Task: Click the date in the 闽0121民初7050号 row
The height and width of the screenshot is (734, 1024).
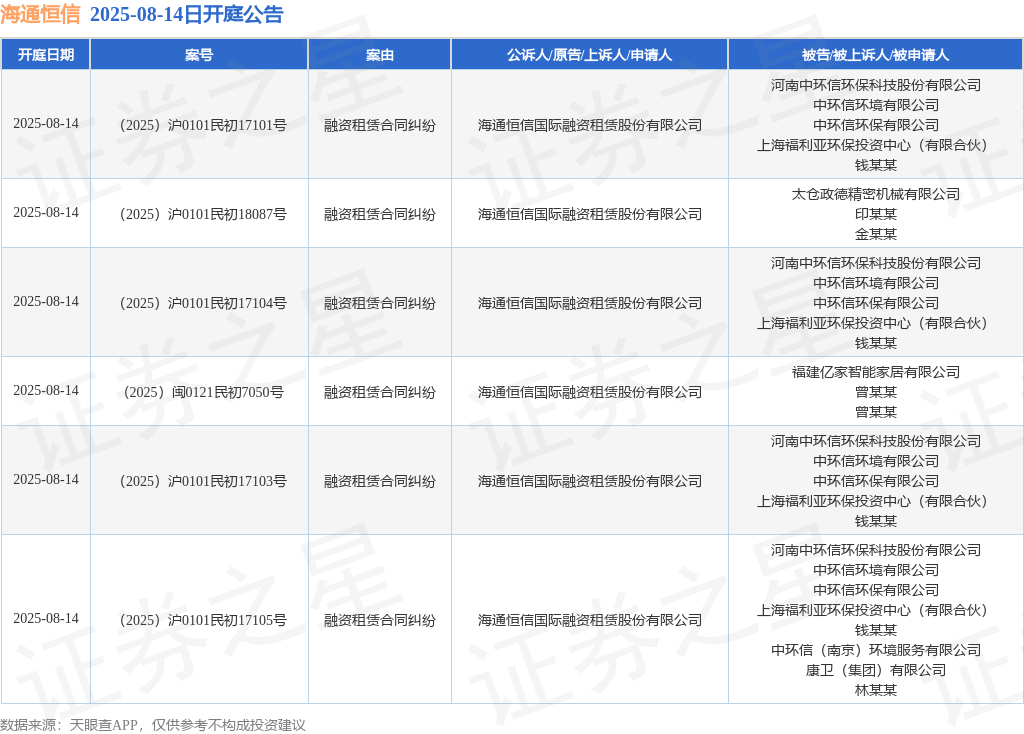Action: [46, 391]
